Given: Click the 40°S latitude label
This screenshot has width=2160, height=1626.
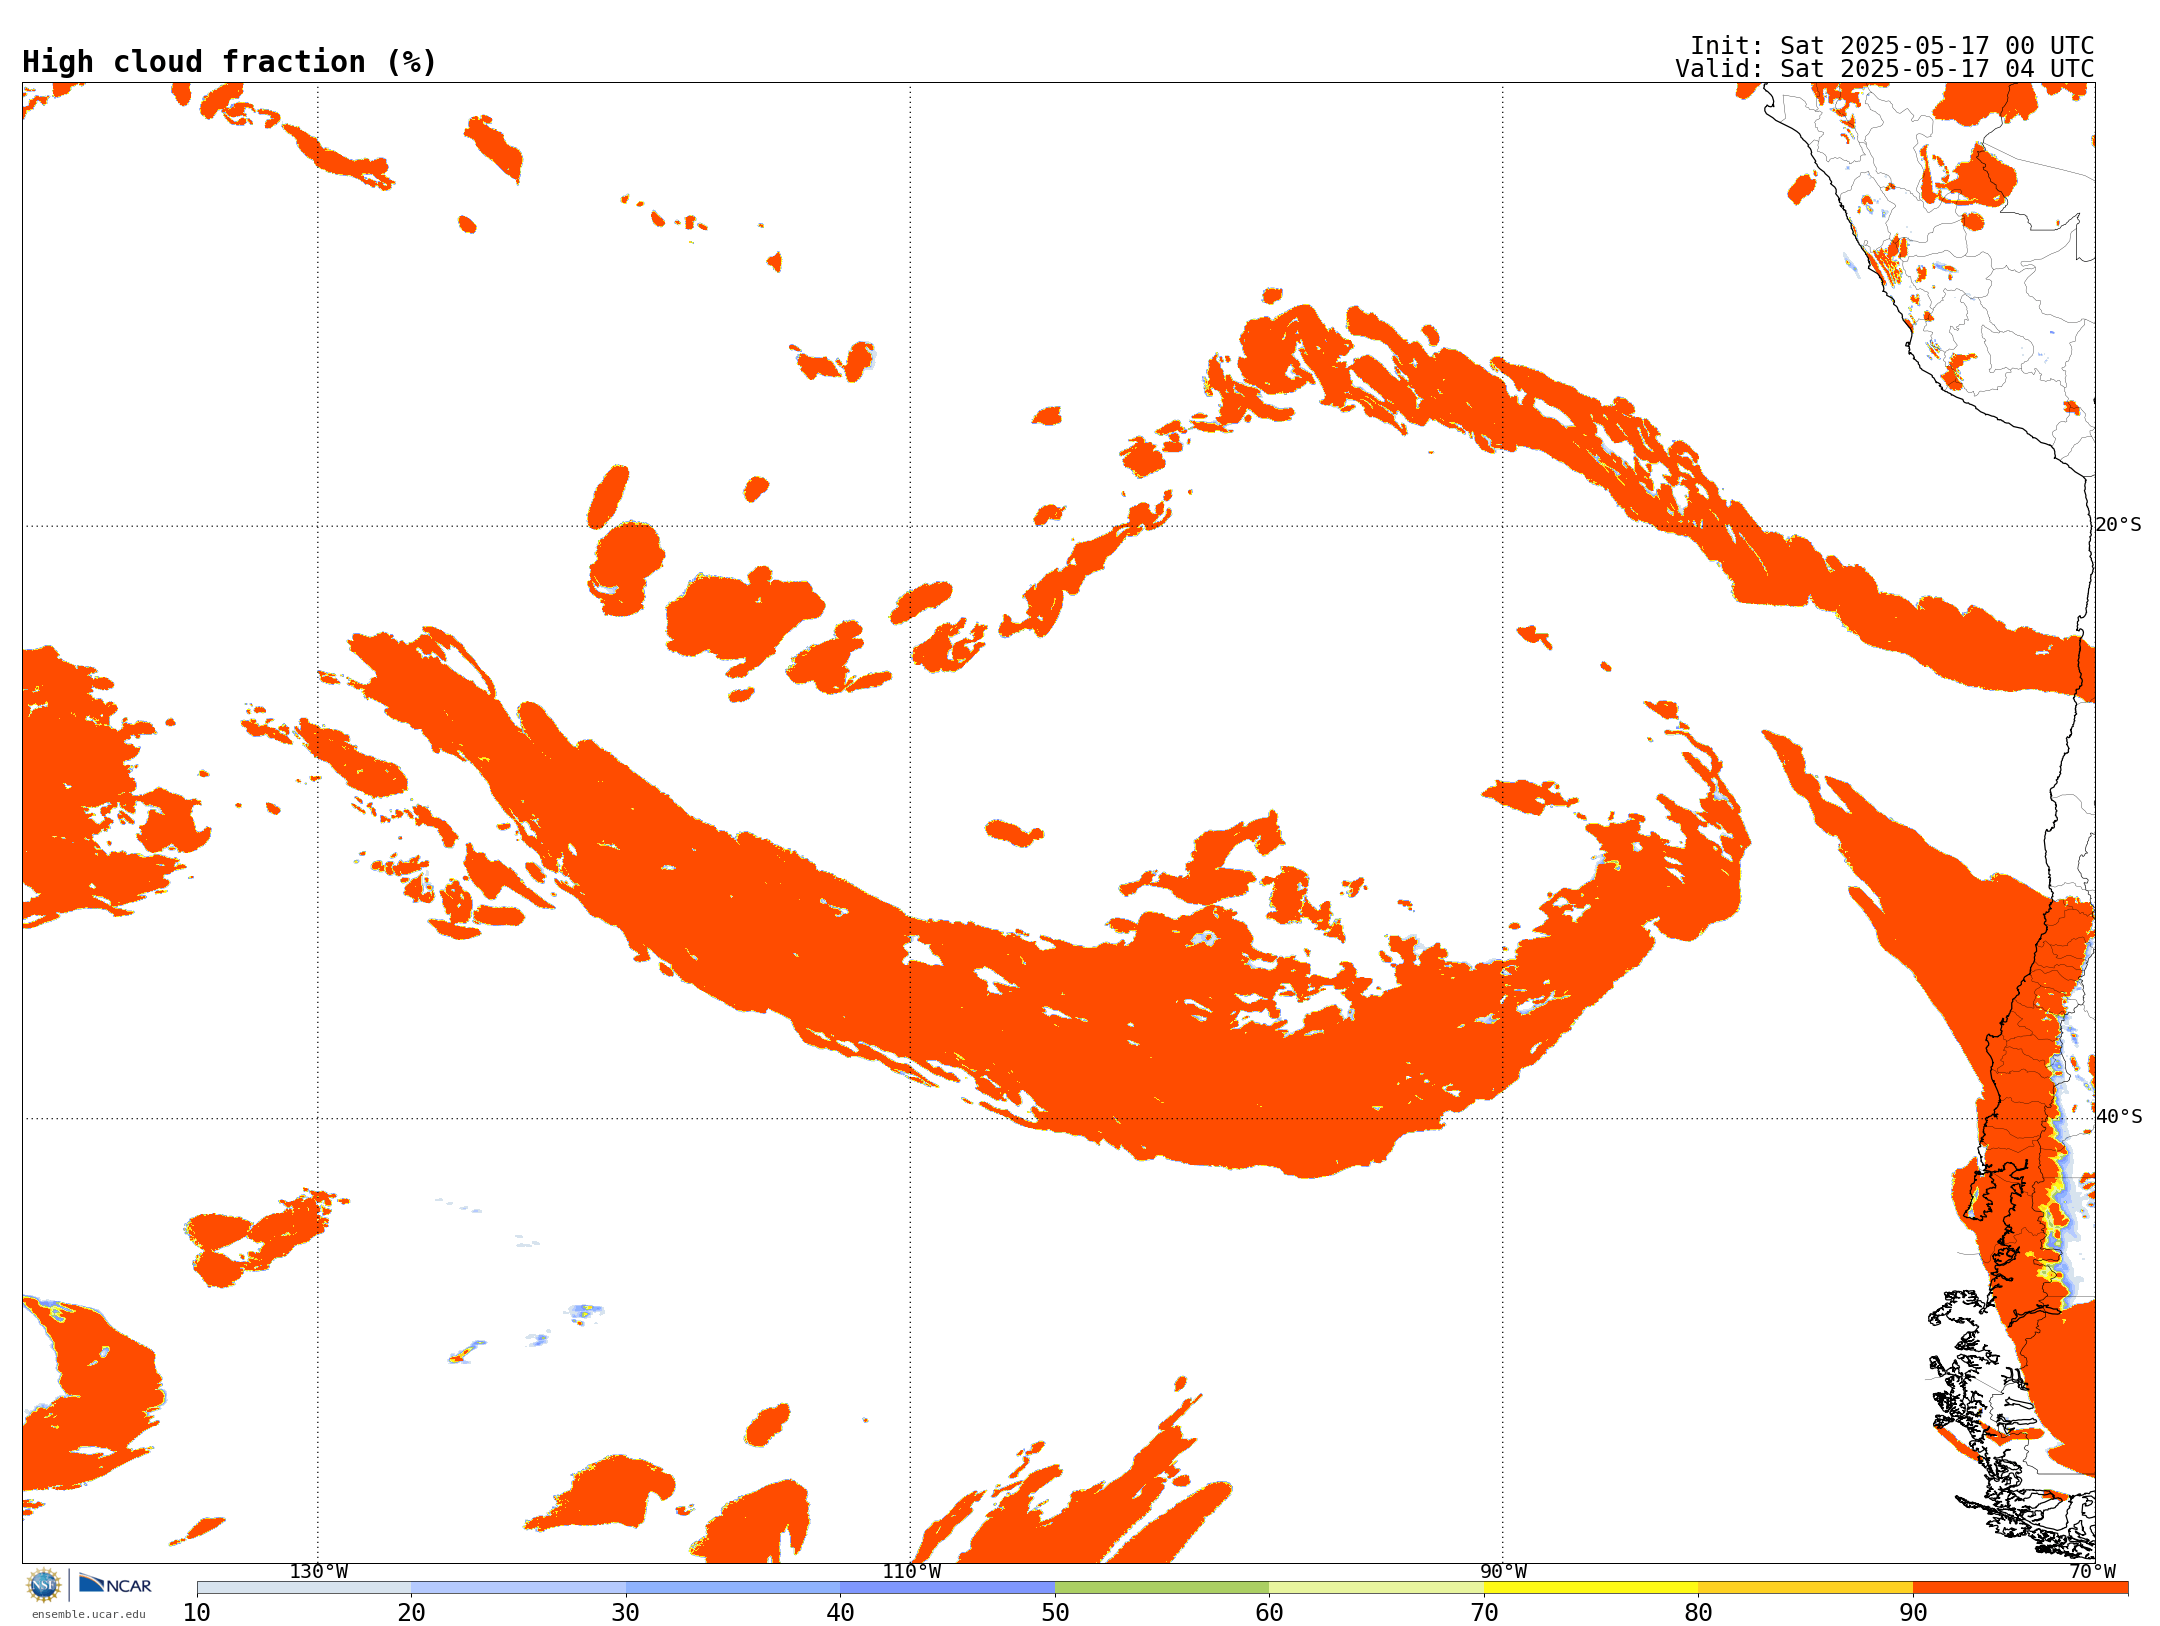Looking at the screenshot, I should (2118, 1117).
